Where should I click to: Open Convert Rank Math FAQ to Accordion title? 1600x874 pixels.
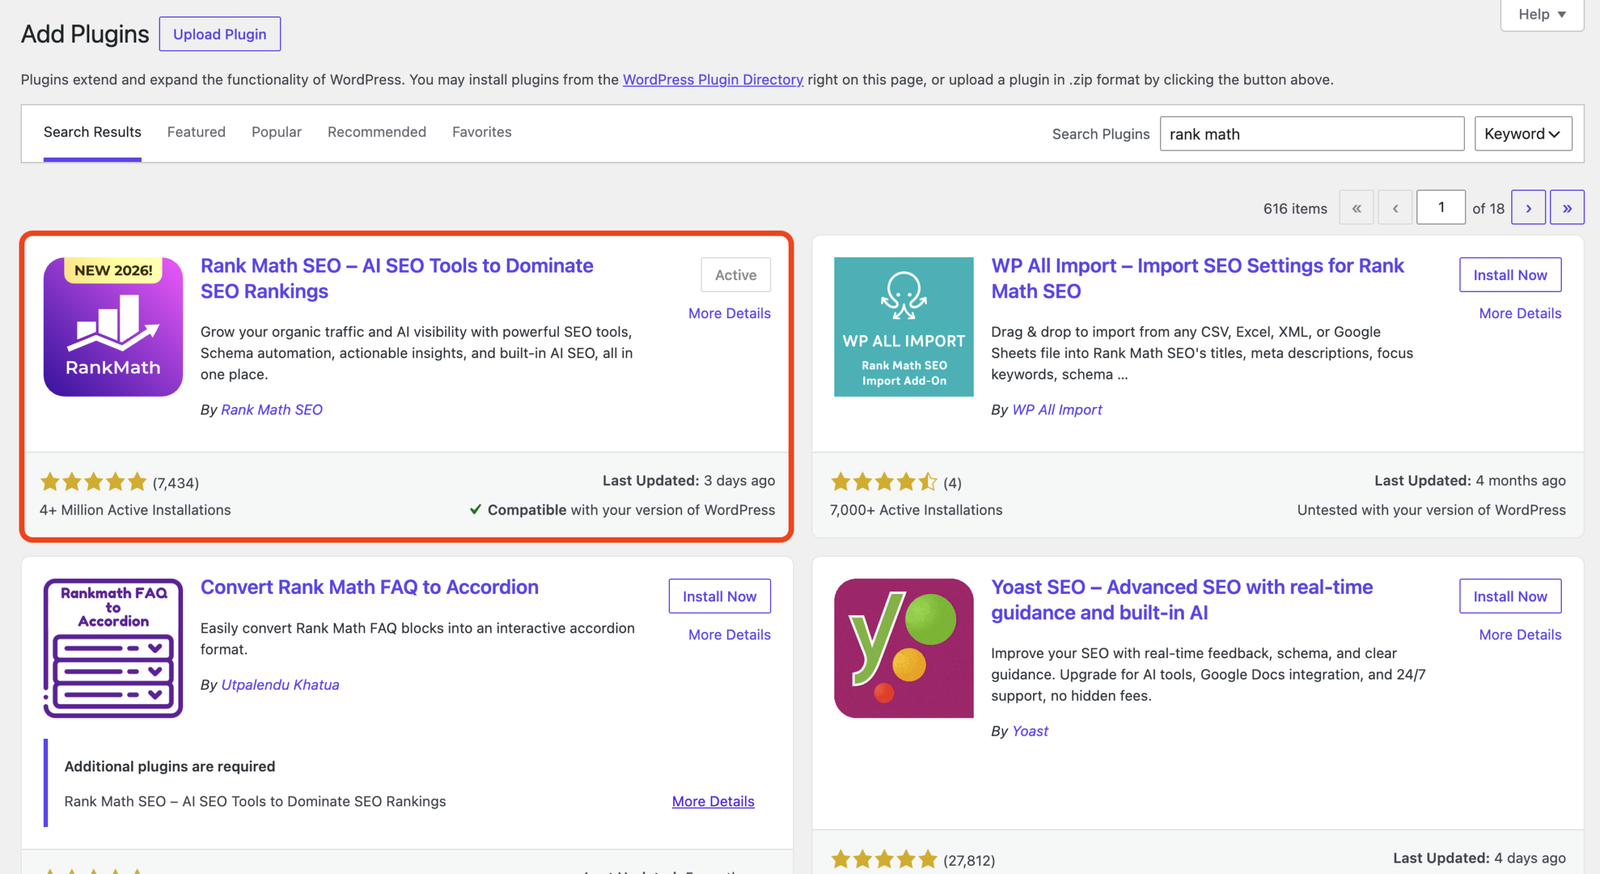[x=370, y=587]
